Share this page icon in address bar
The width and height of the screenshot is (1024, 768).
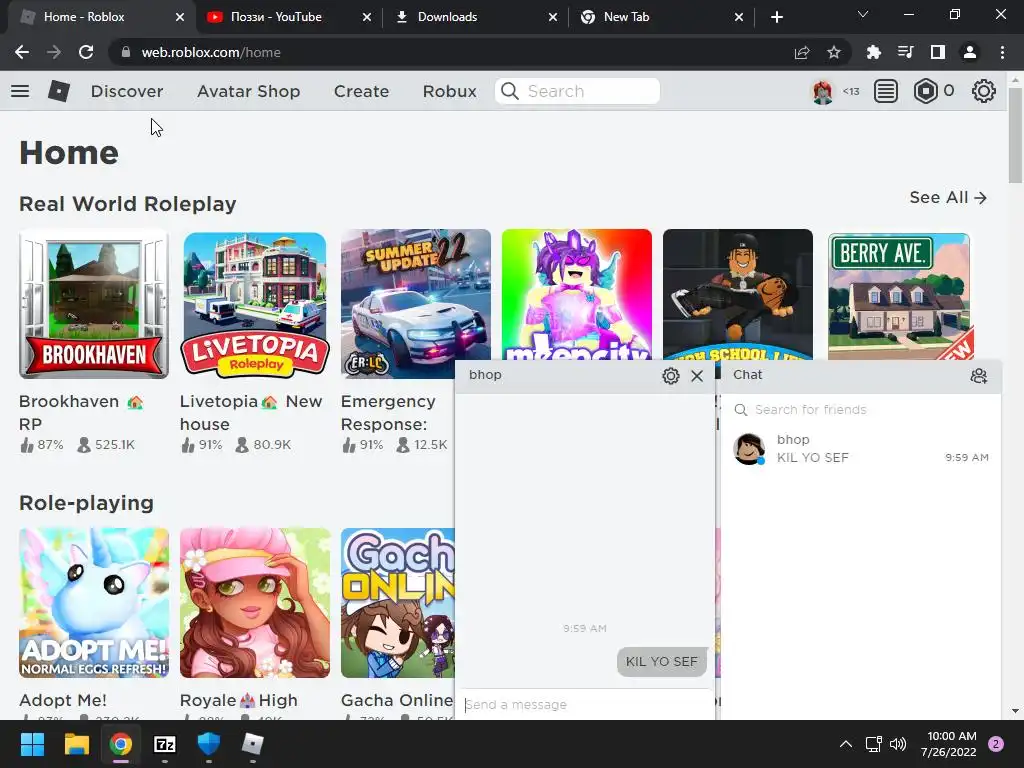tap(802, 52)
